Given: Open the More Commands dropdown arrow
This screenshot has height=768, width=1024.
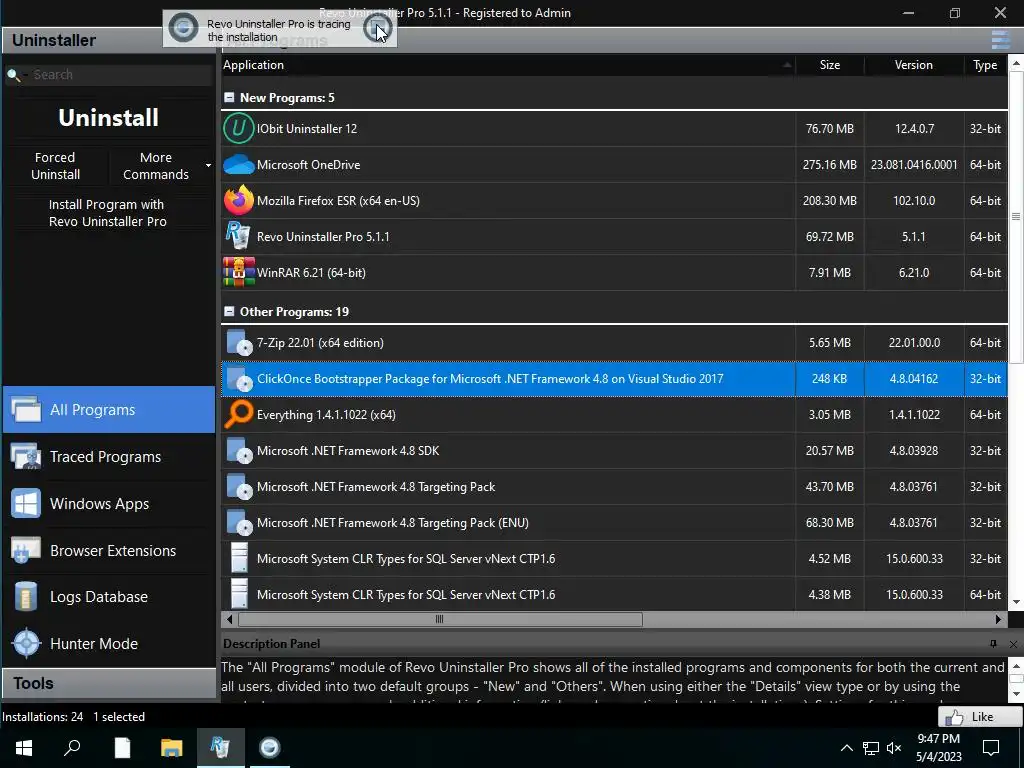Looking at the screenshot, I should pyautogui.click(x=208, y=165).
